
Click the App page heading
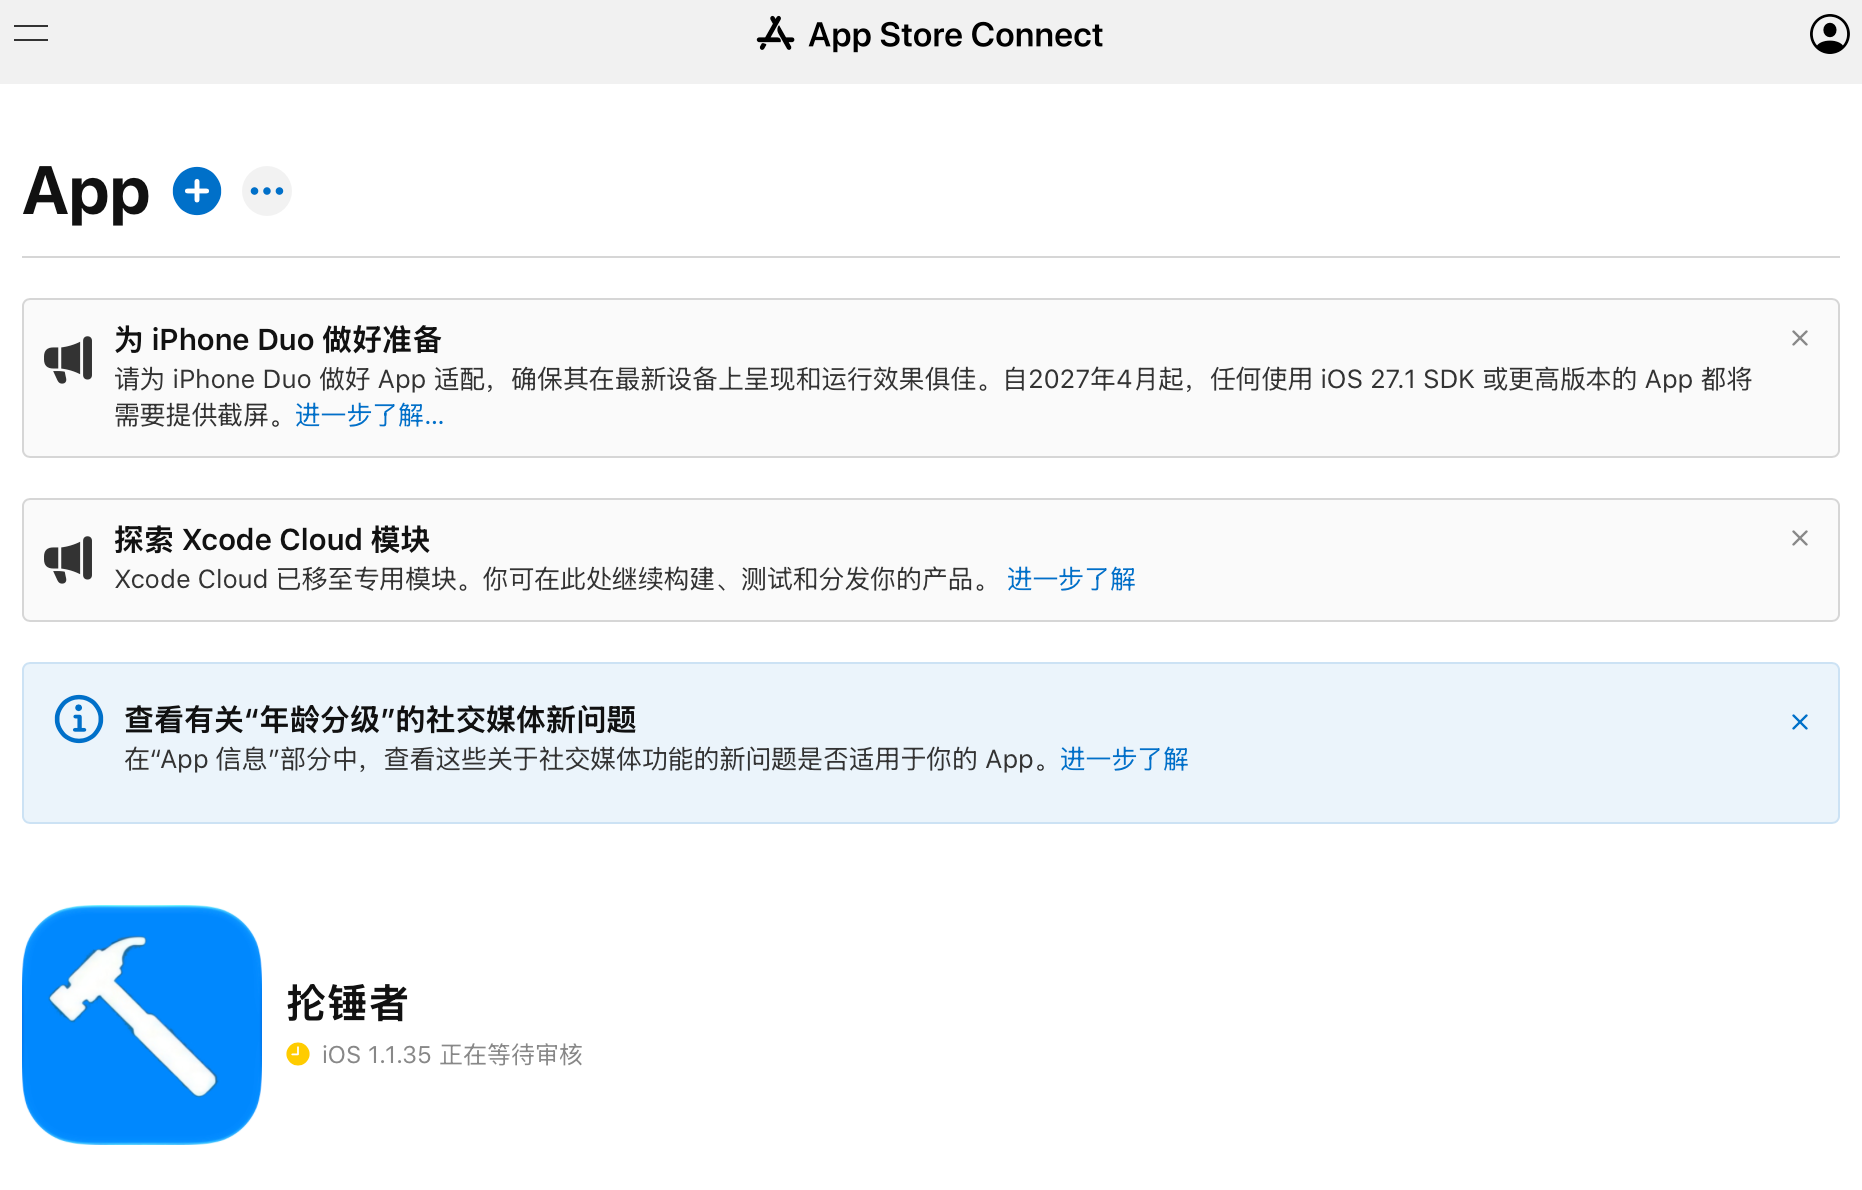point(87,192)
